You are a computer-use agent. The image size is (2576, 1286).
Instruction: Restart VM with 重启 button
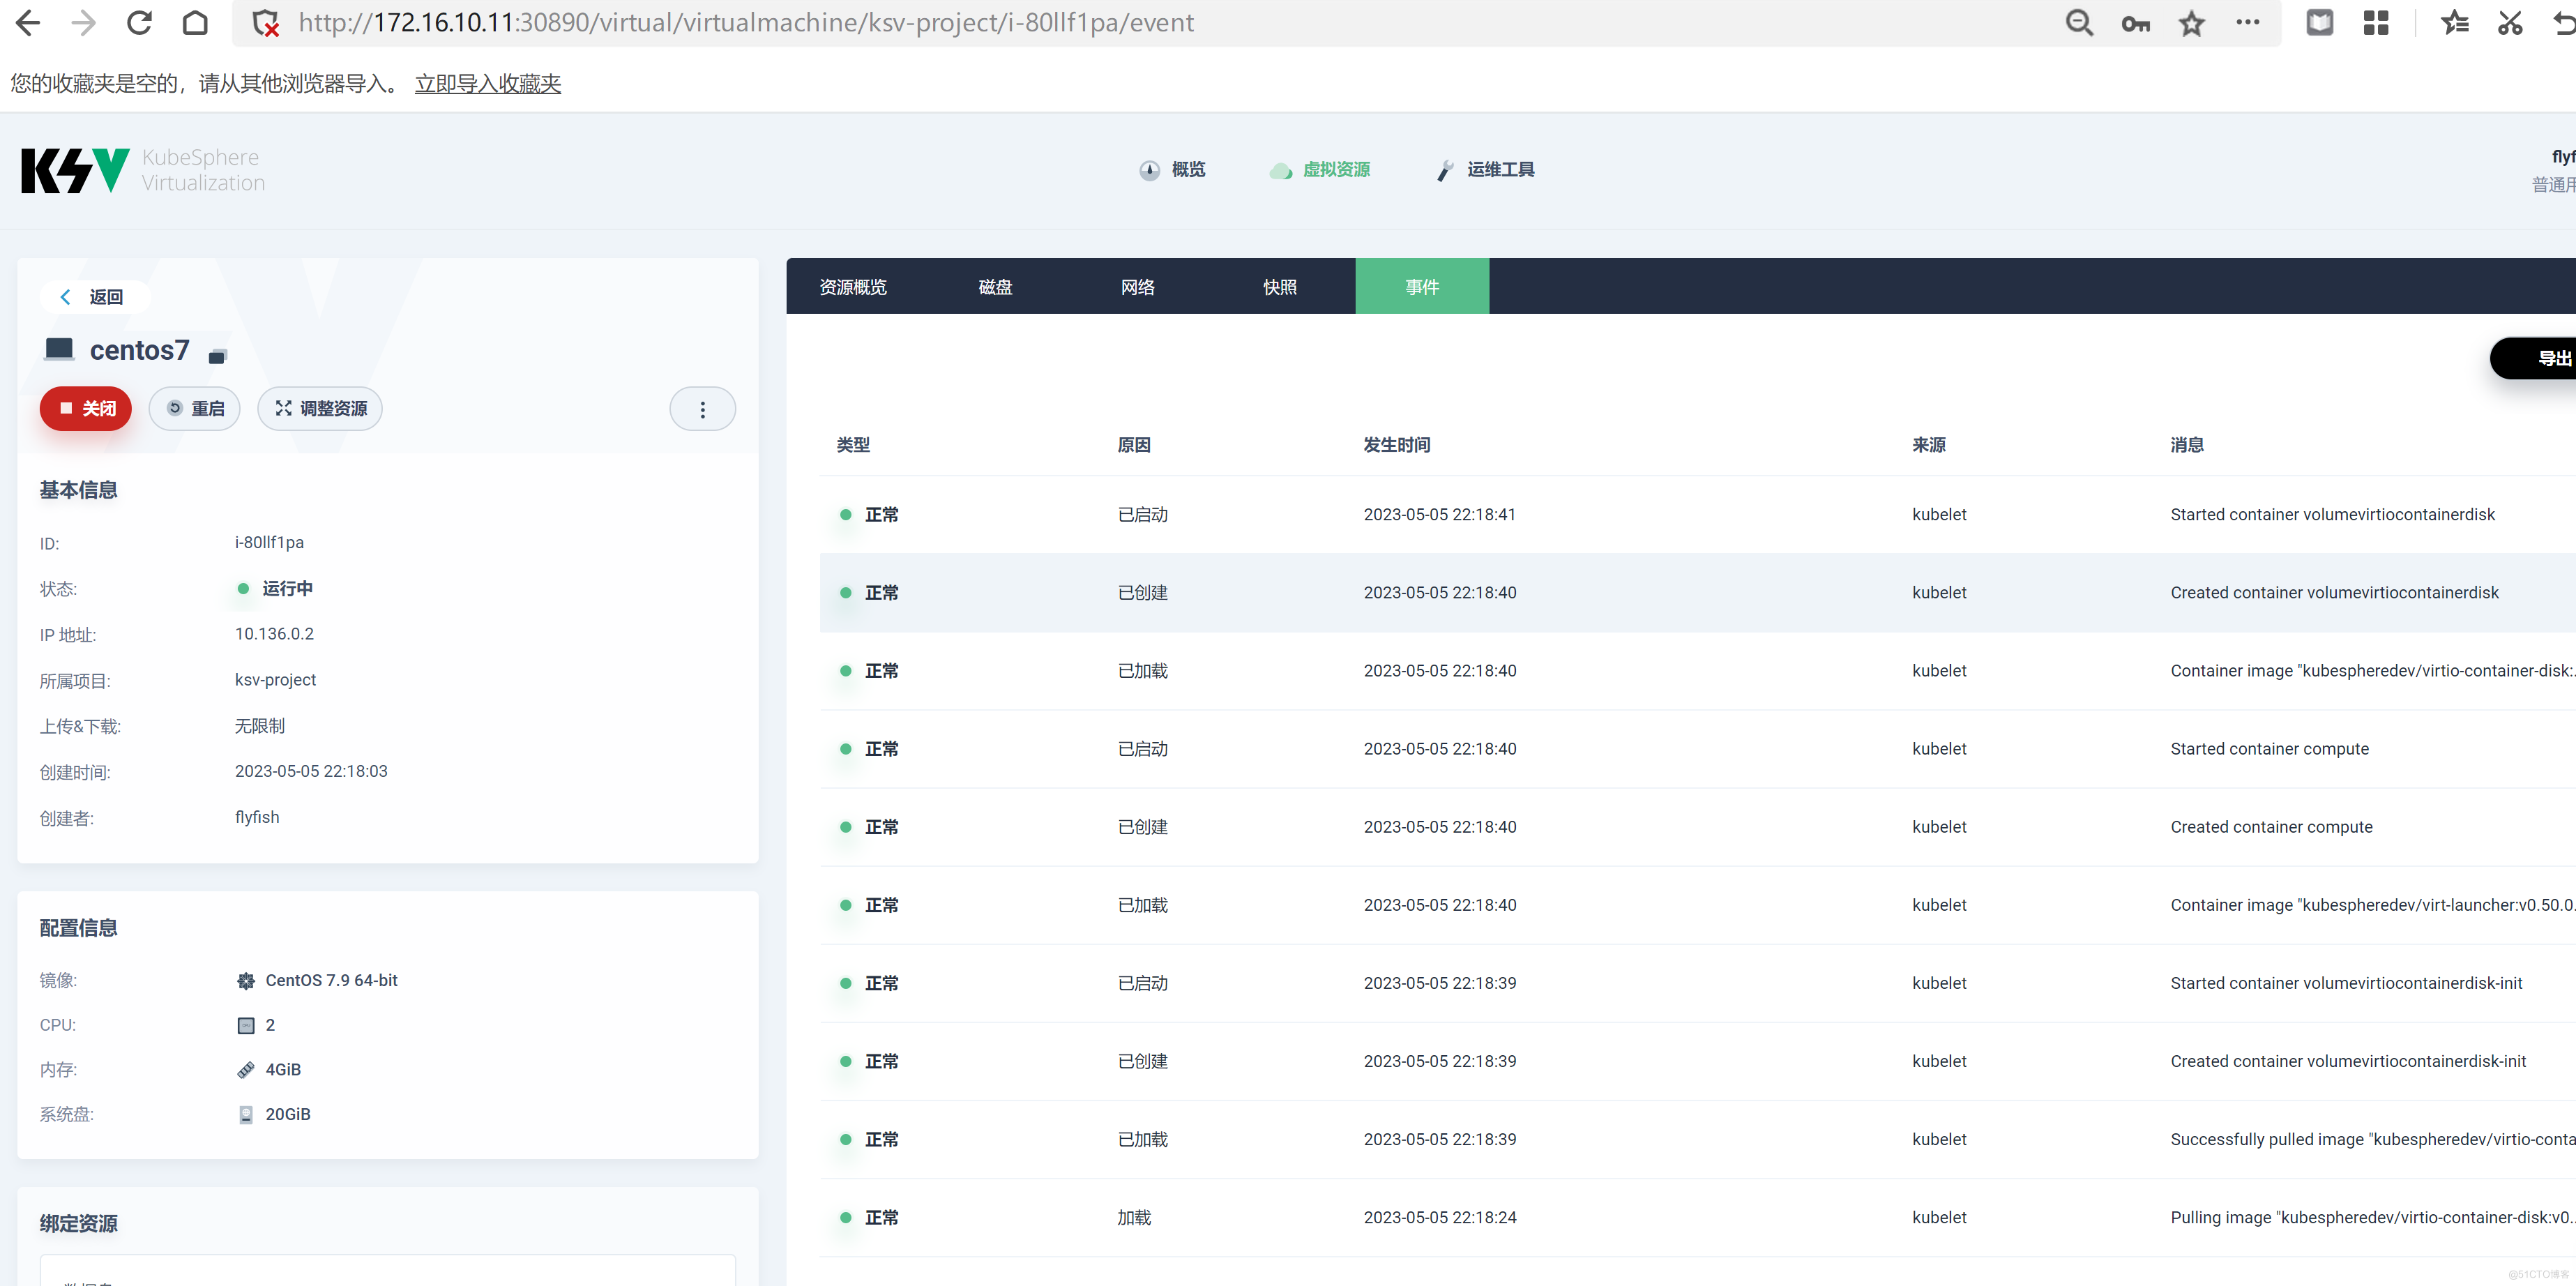[195, 409]
